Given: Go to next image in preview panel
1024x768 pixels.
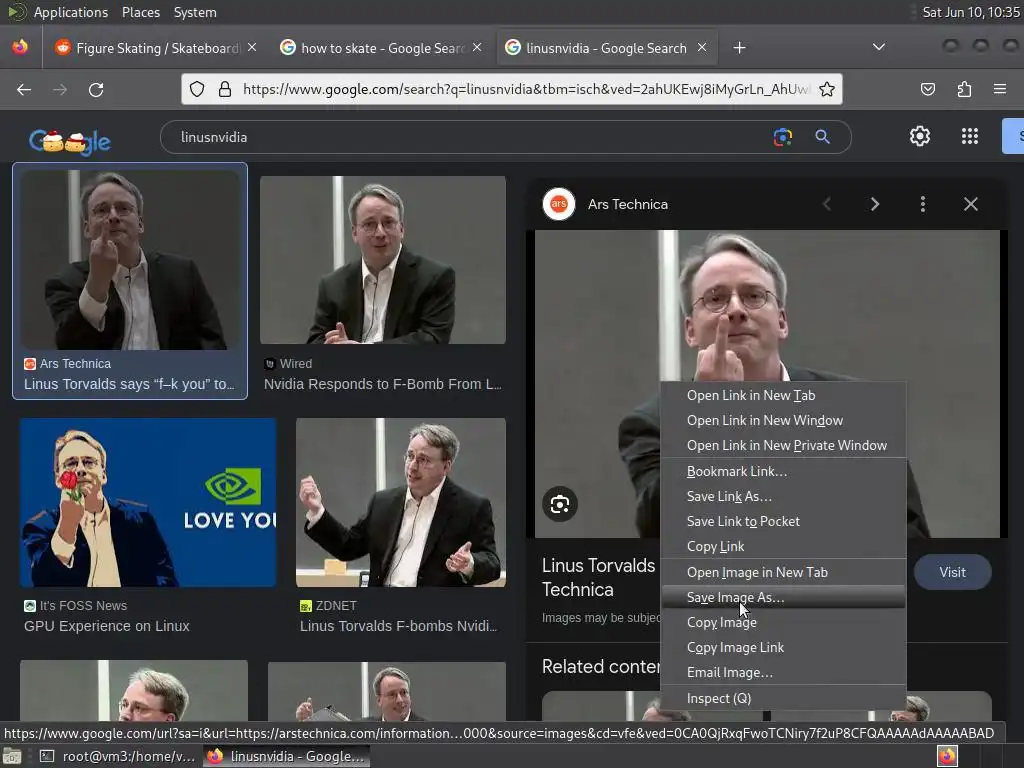Looking at the screenshot, I should point(874,204).
